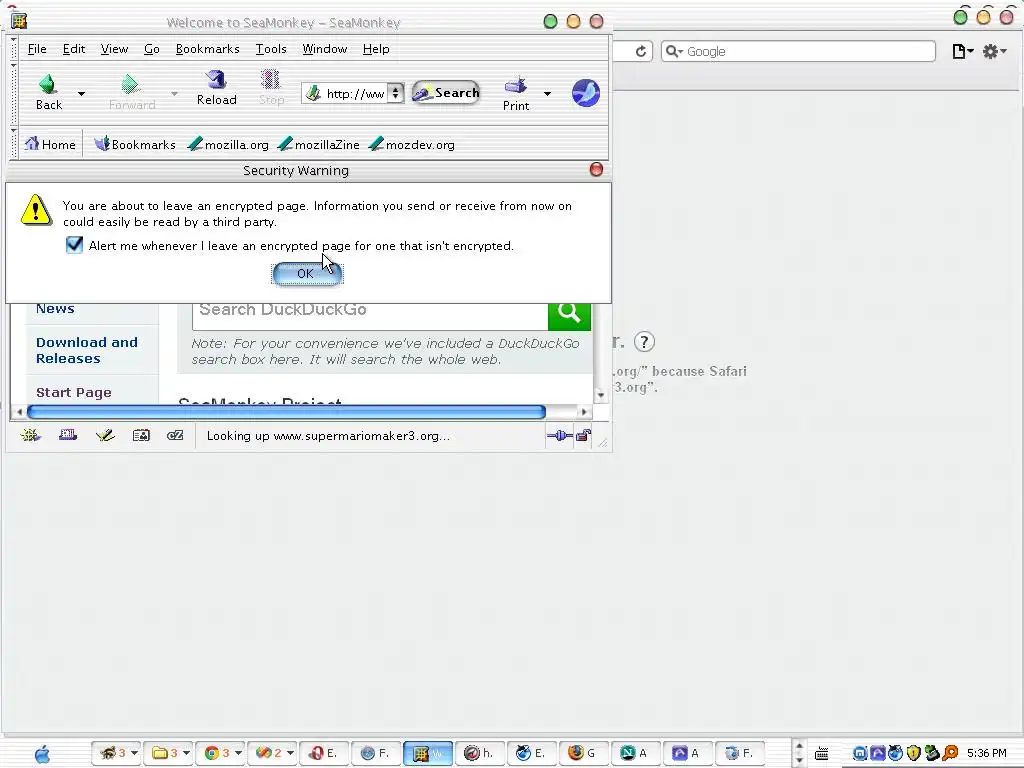Click the Search button beside URL bar
Screen dimensions: 1024x768
click(x=447, y=93)
